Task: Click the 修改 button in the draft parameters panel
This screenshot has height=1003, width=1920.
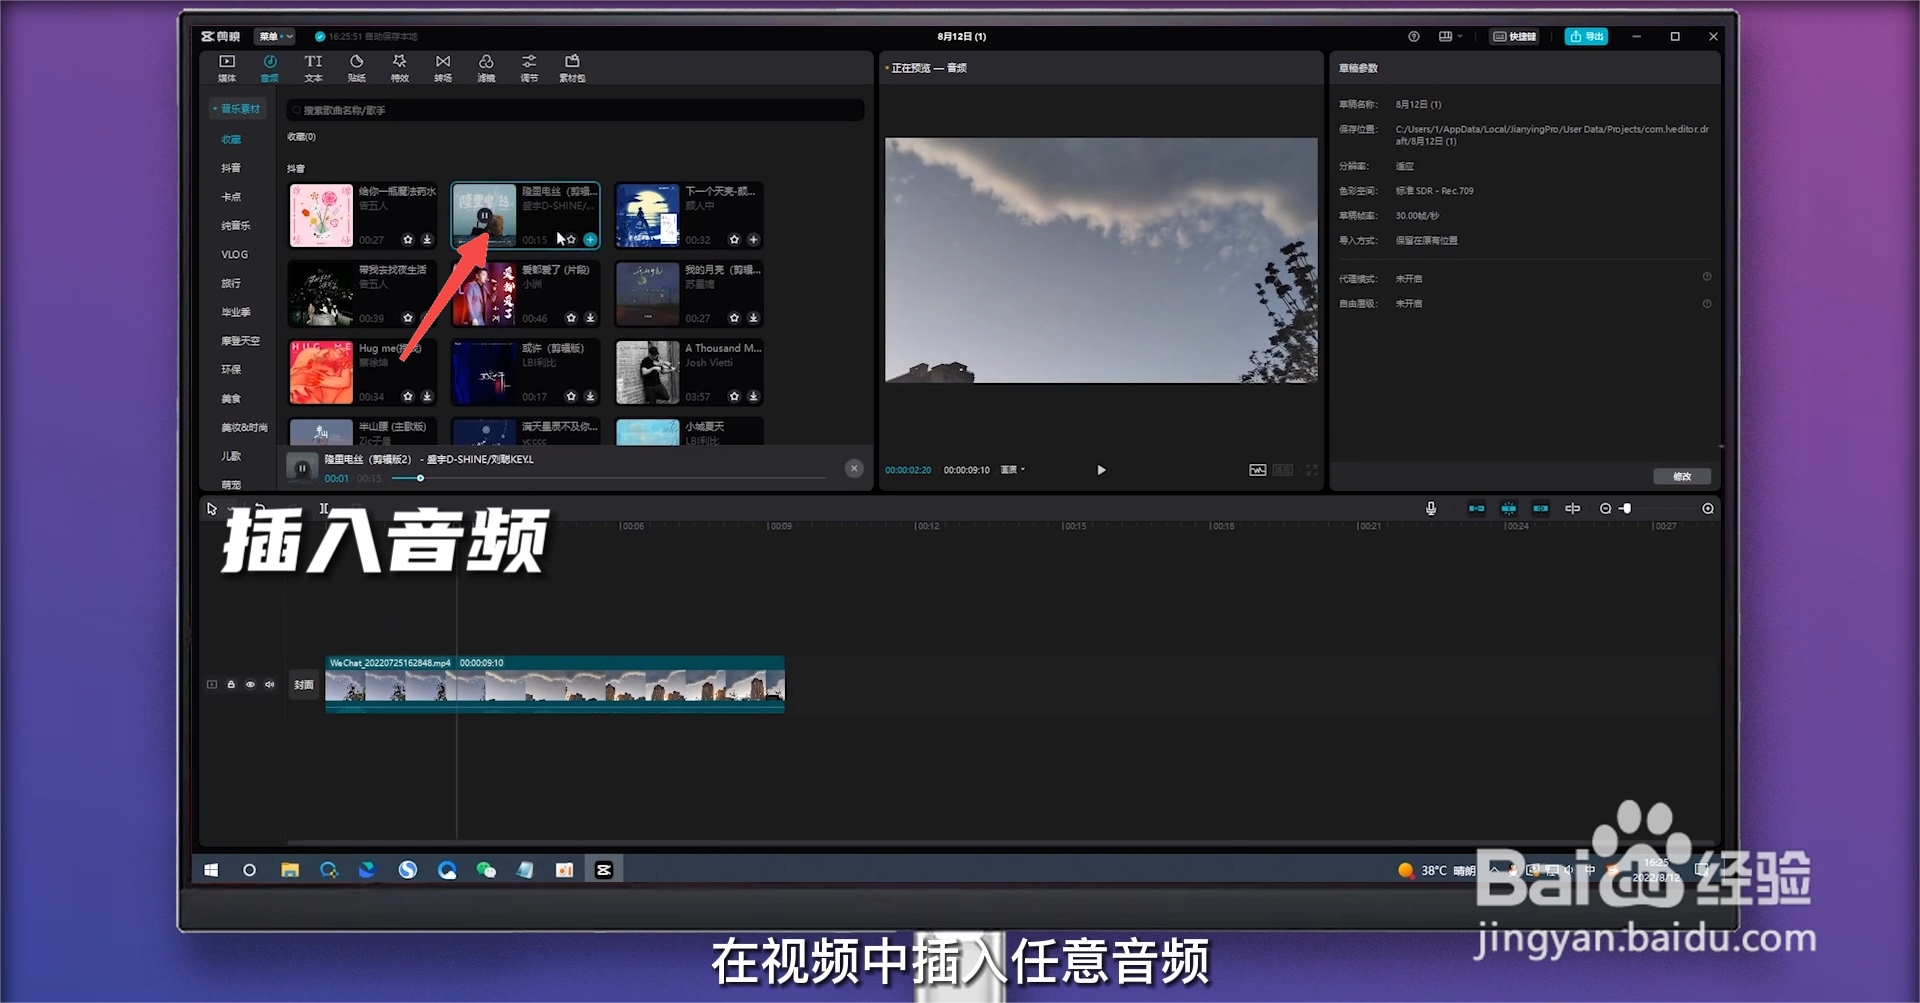Action: pos(1682,476)
